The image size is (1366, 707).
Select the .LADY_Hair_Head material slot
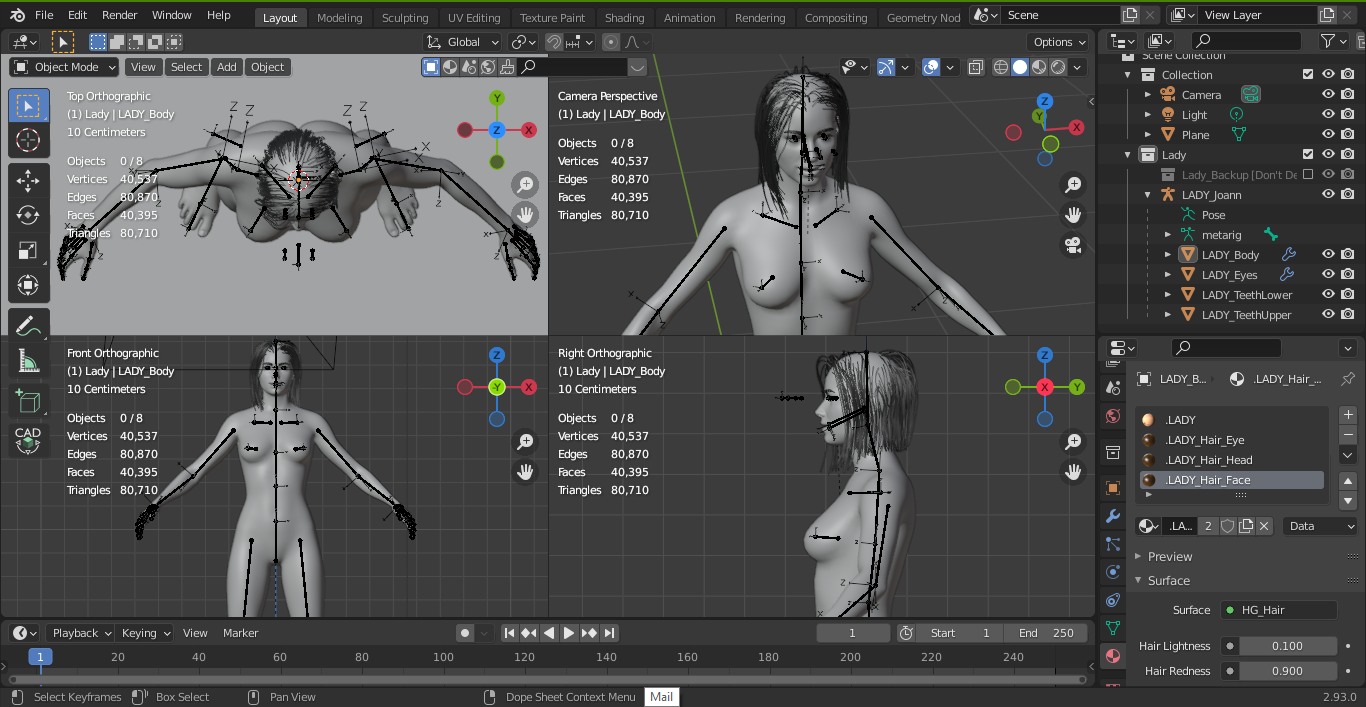(1209, 460)
